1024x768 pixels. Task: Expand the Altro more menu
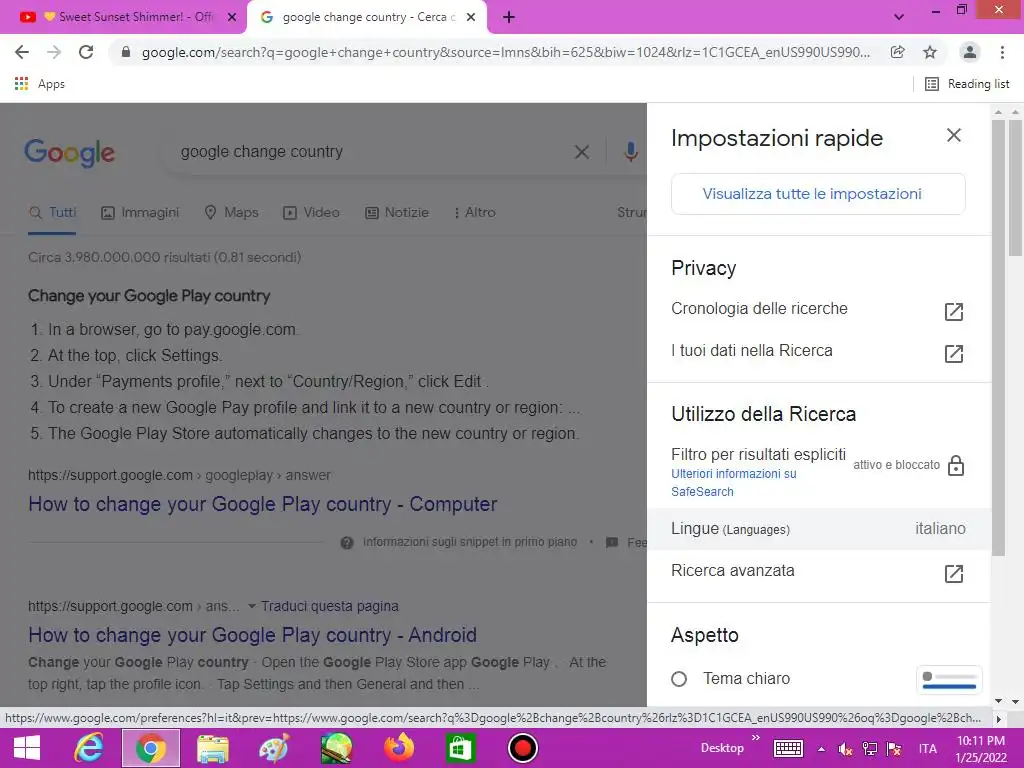tap(475, 212)
